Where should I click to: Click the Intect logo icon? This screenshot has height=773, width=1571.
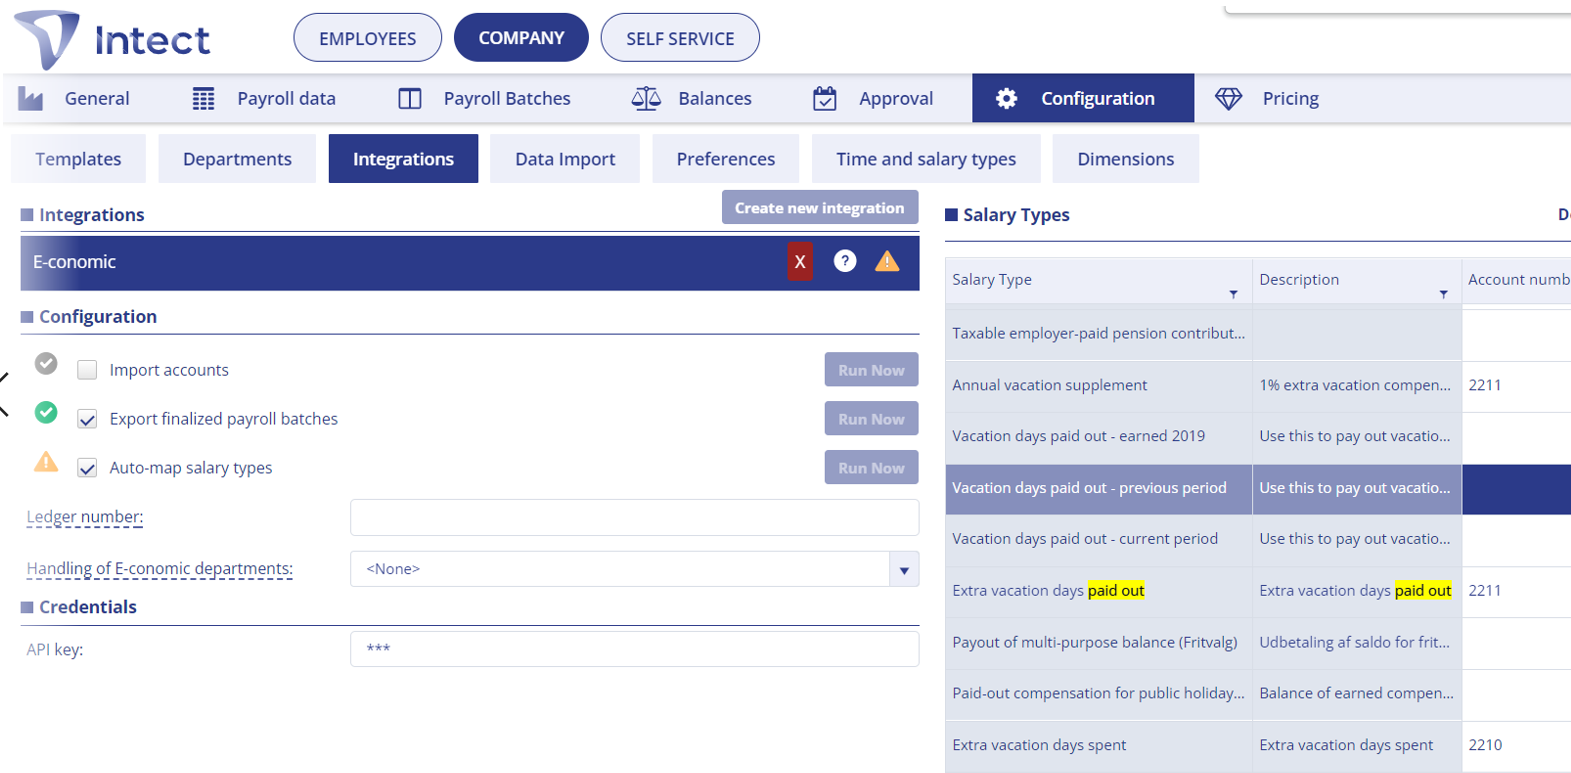(47, 39)
